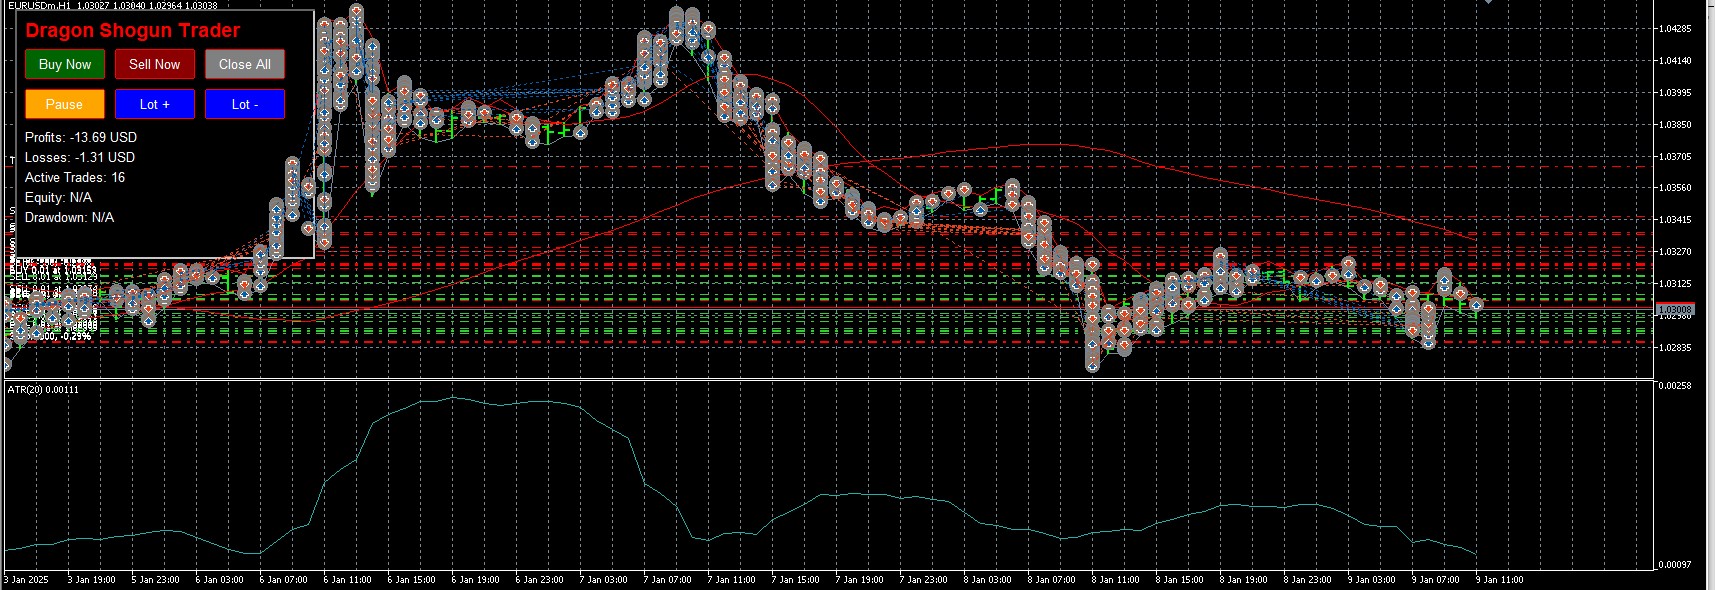The image size is (1715, 590).
Task: Click the 1.03995 price scale label
Action: [1675, 92]
